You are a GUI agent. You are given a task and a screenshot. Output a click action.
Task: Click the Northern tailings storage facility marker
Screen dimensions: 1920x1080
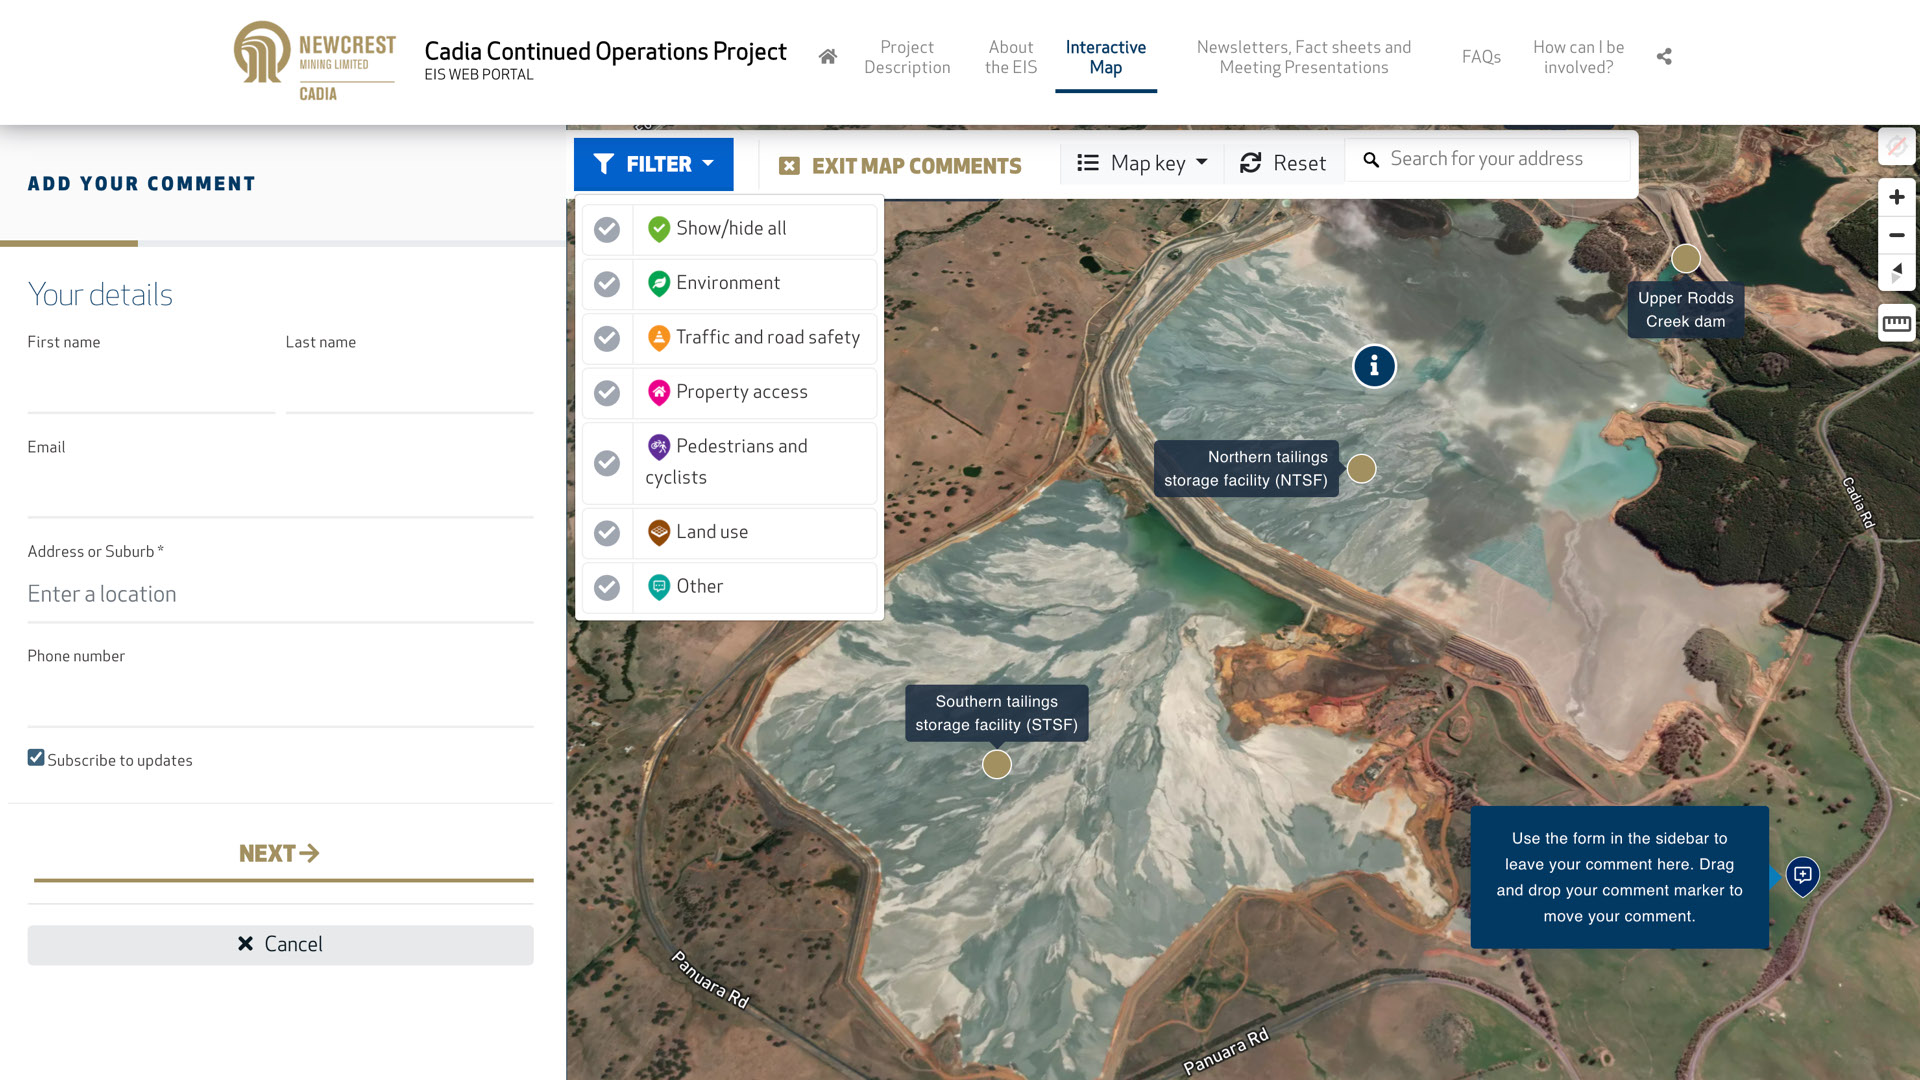pyautogui.click(x=1361, y=468)
